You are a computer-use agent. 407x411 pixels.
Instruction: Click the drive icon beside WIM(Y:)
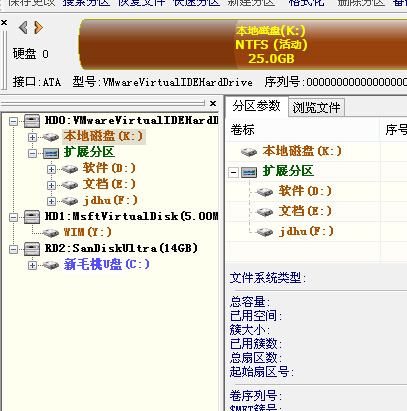point(51,233)
